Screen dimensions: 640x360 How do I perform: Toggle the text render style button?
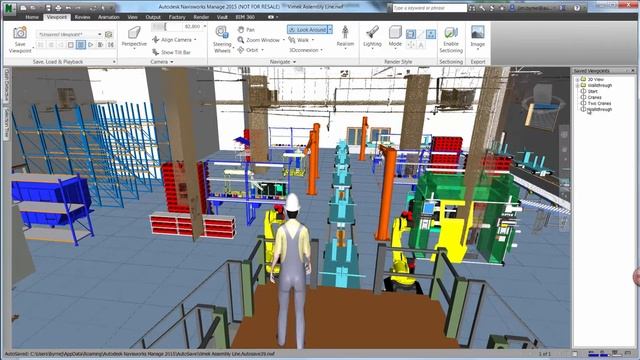coord(421,44)
